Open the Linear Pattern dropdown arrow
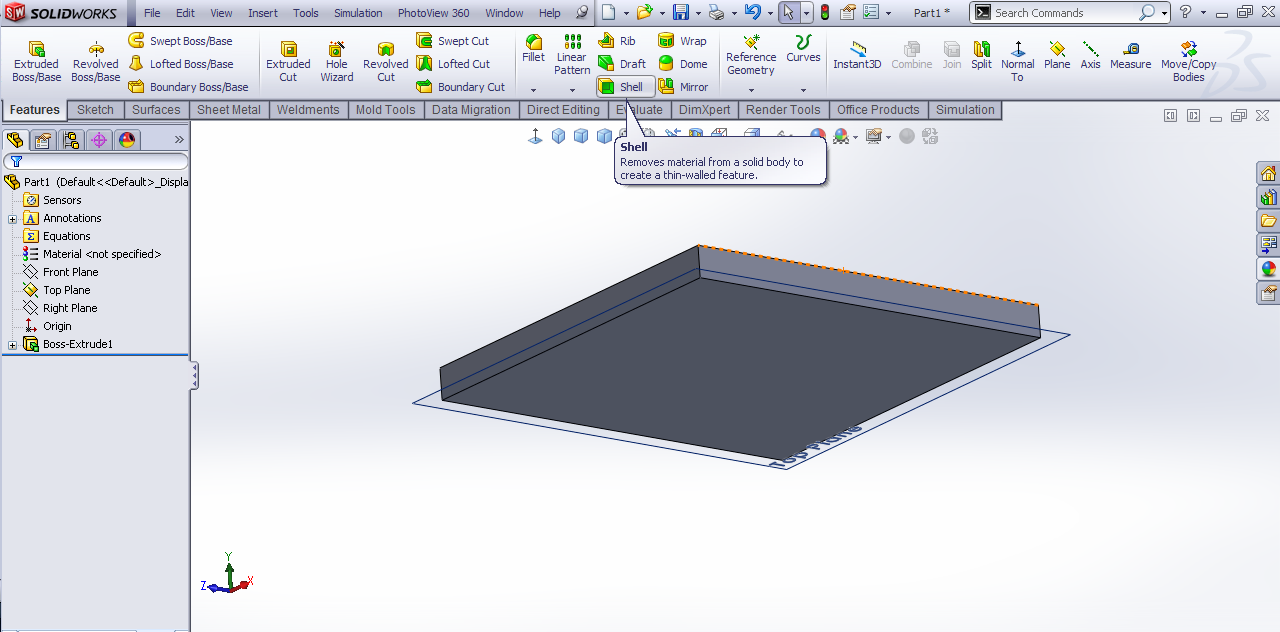 point(572,90)
